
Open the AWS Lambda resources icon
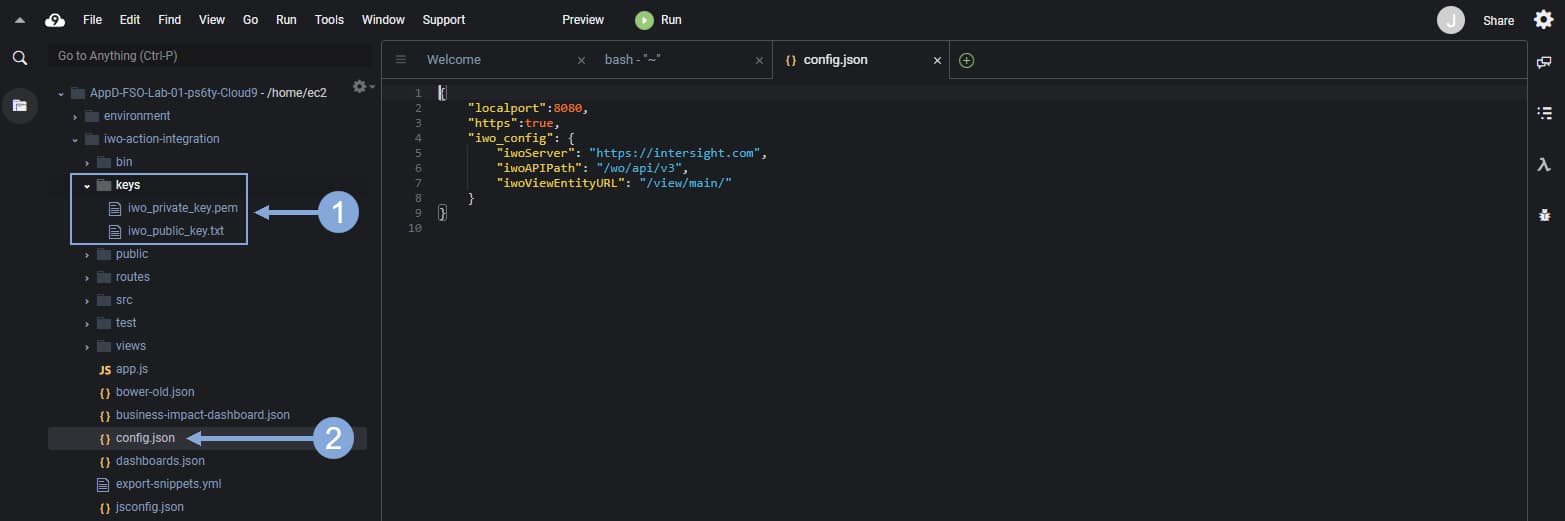(1544, 165)
